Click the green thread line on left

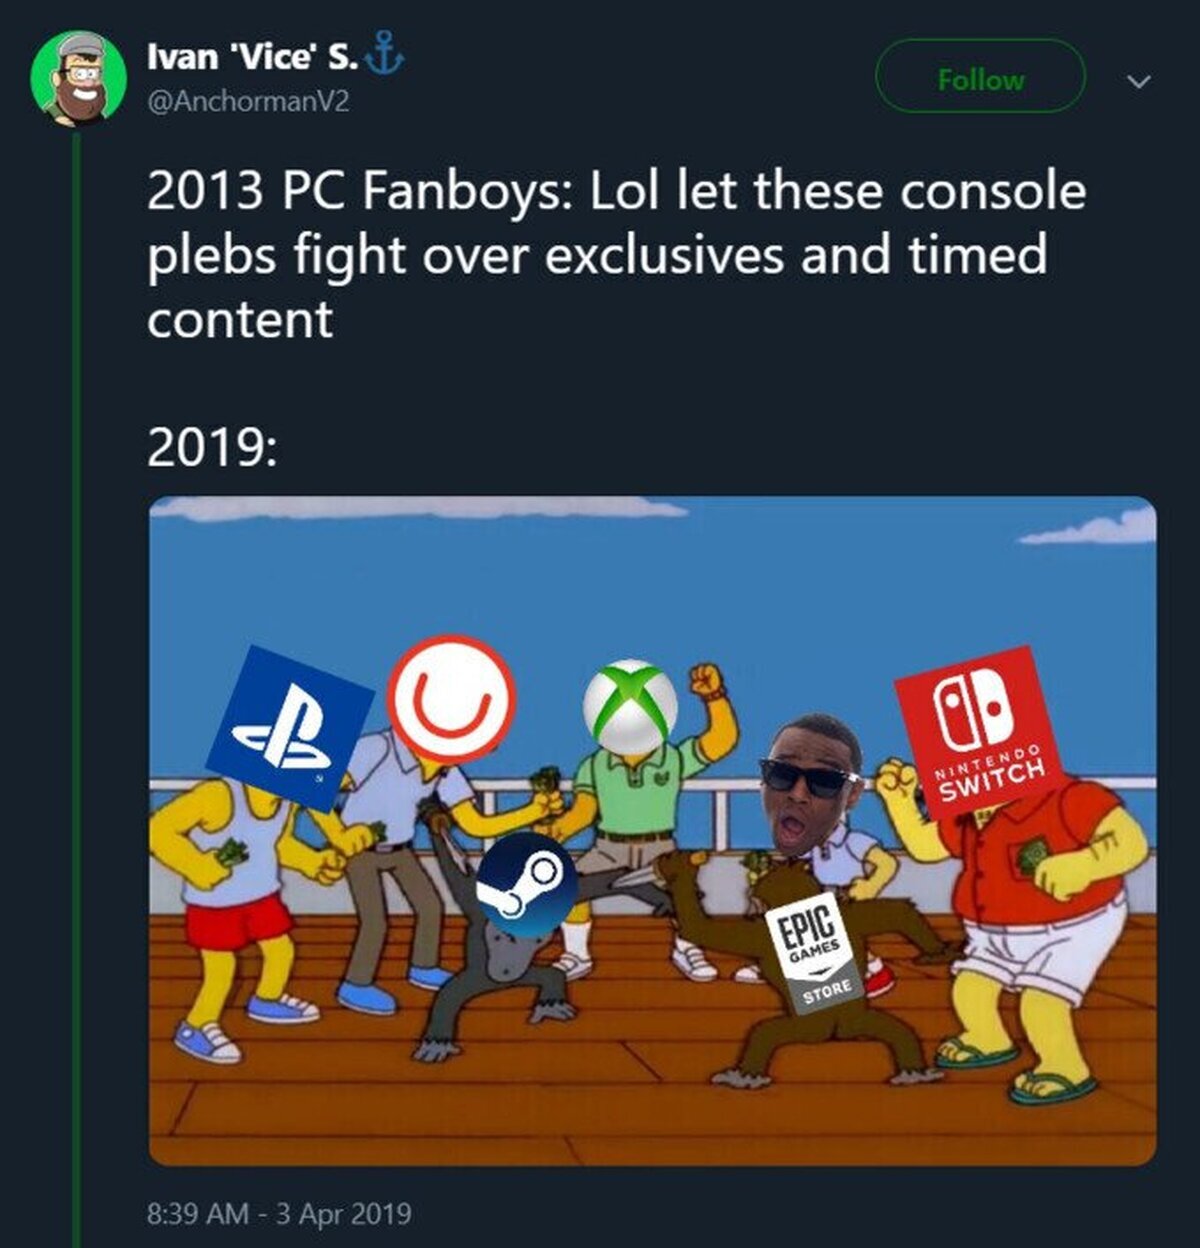(76, 690)
